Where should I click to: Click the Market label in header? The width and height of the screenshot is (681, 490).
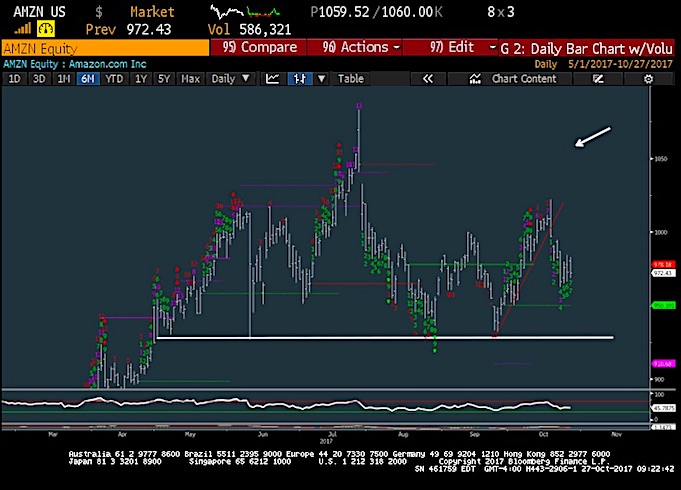click(152, 12)
